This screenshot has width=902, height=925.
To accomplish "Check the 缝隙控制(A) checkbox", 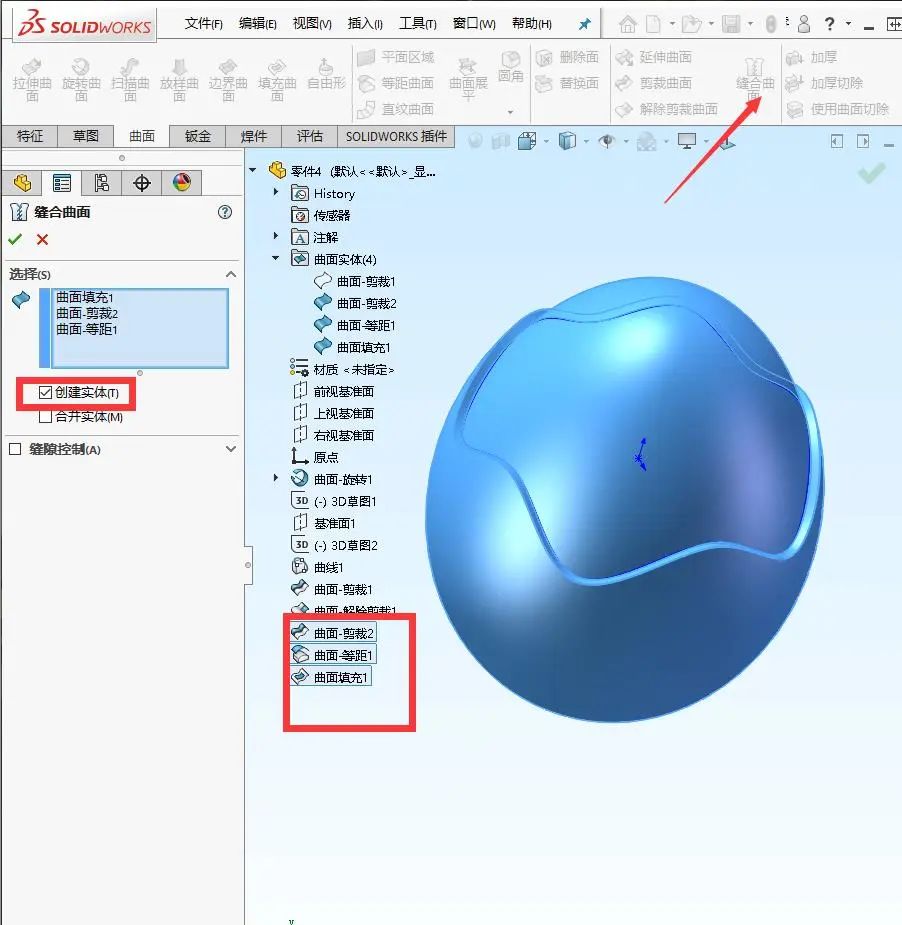I will point(14,450).
